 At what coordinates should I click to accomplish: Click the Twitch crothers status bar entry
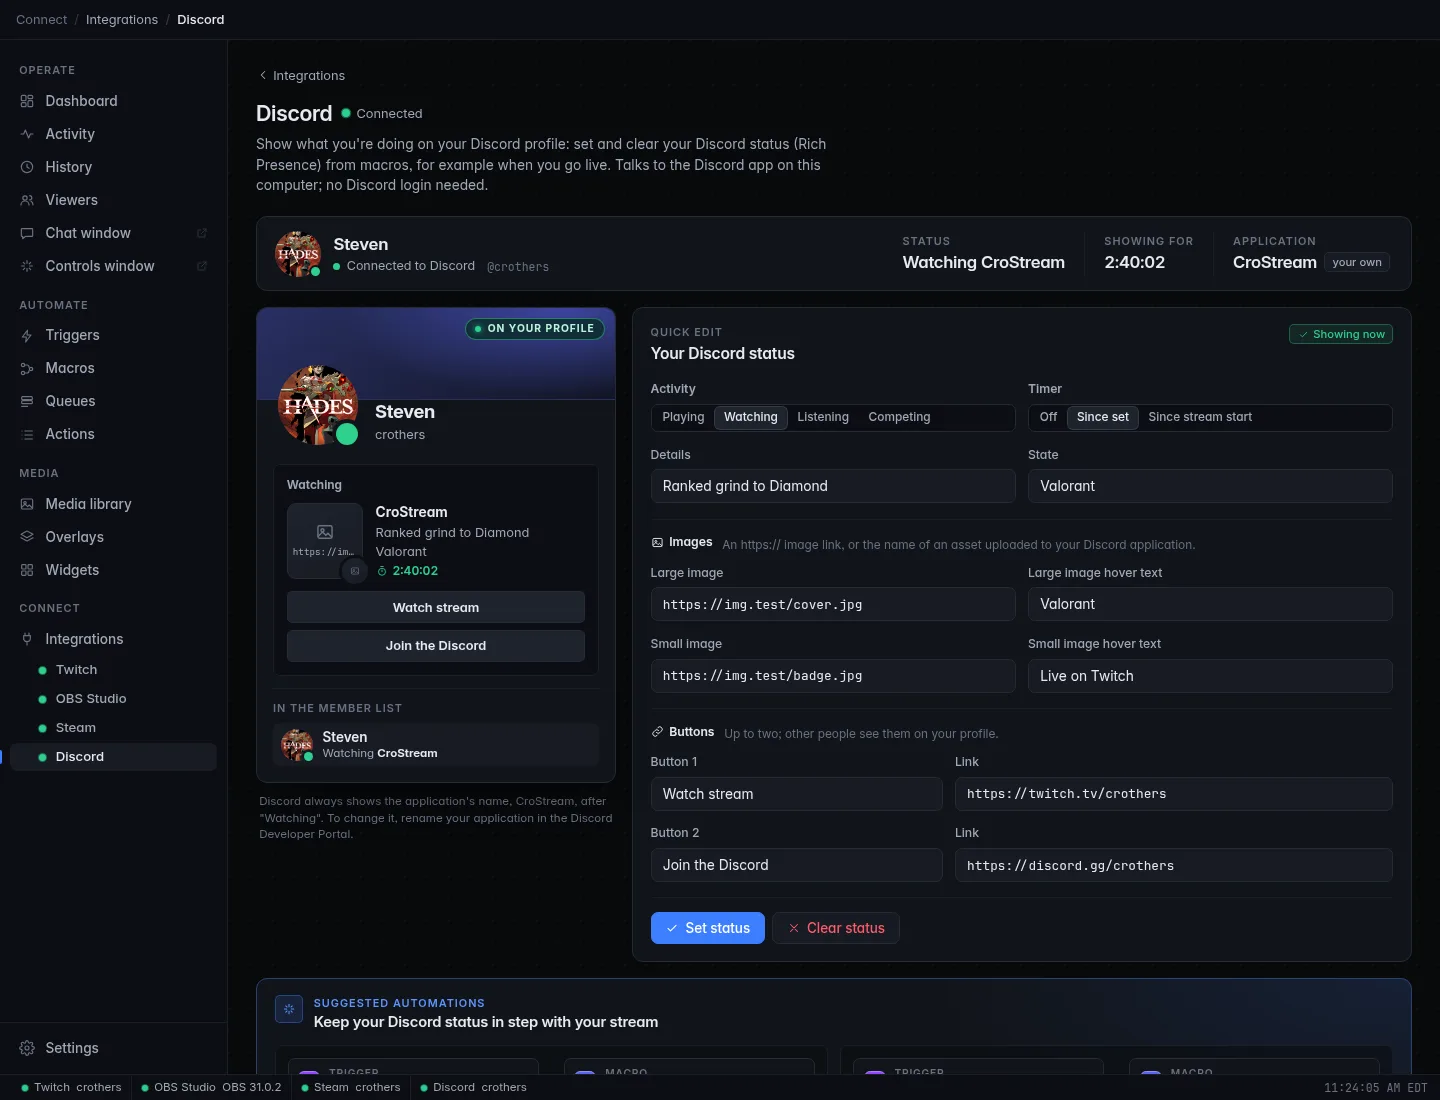[71, 1087]
